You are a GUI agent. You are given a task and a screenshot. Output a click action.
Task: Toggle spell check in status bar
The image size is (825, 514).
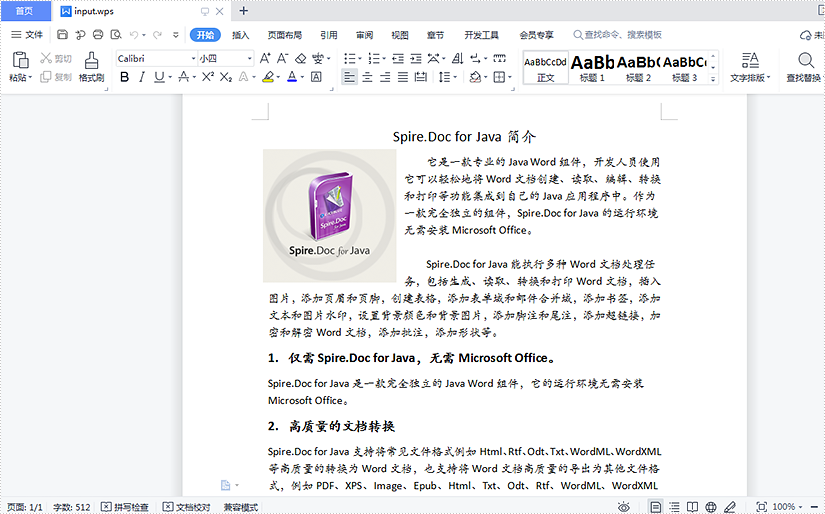coord(125,507)
